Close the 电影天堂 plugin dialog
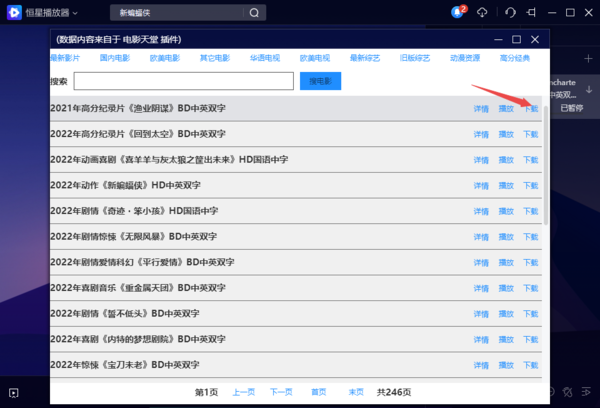The image size is (600, 408). coord(535,39)
